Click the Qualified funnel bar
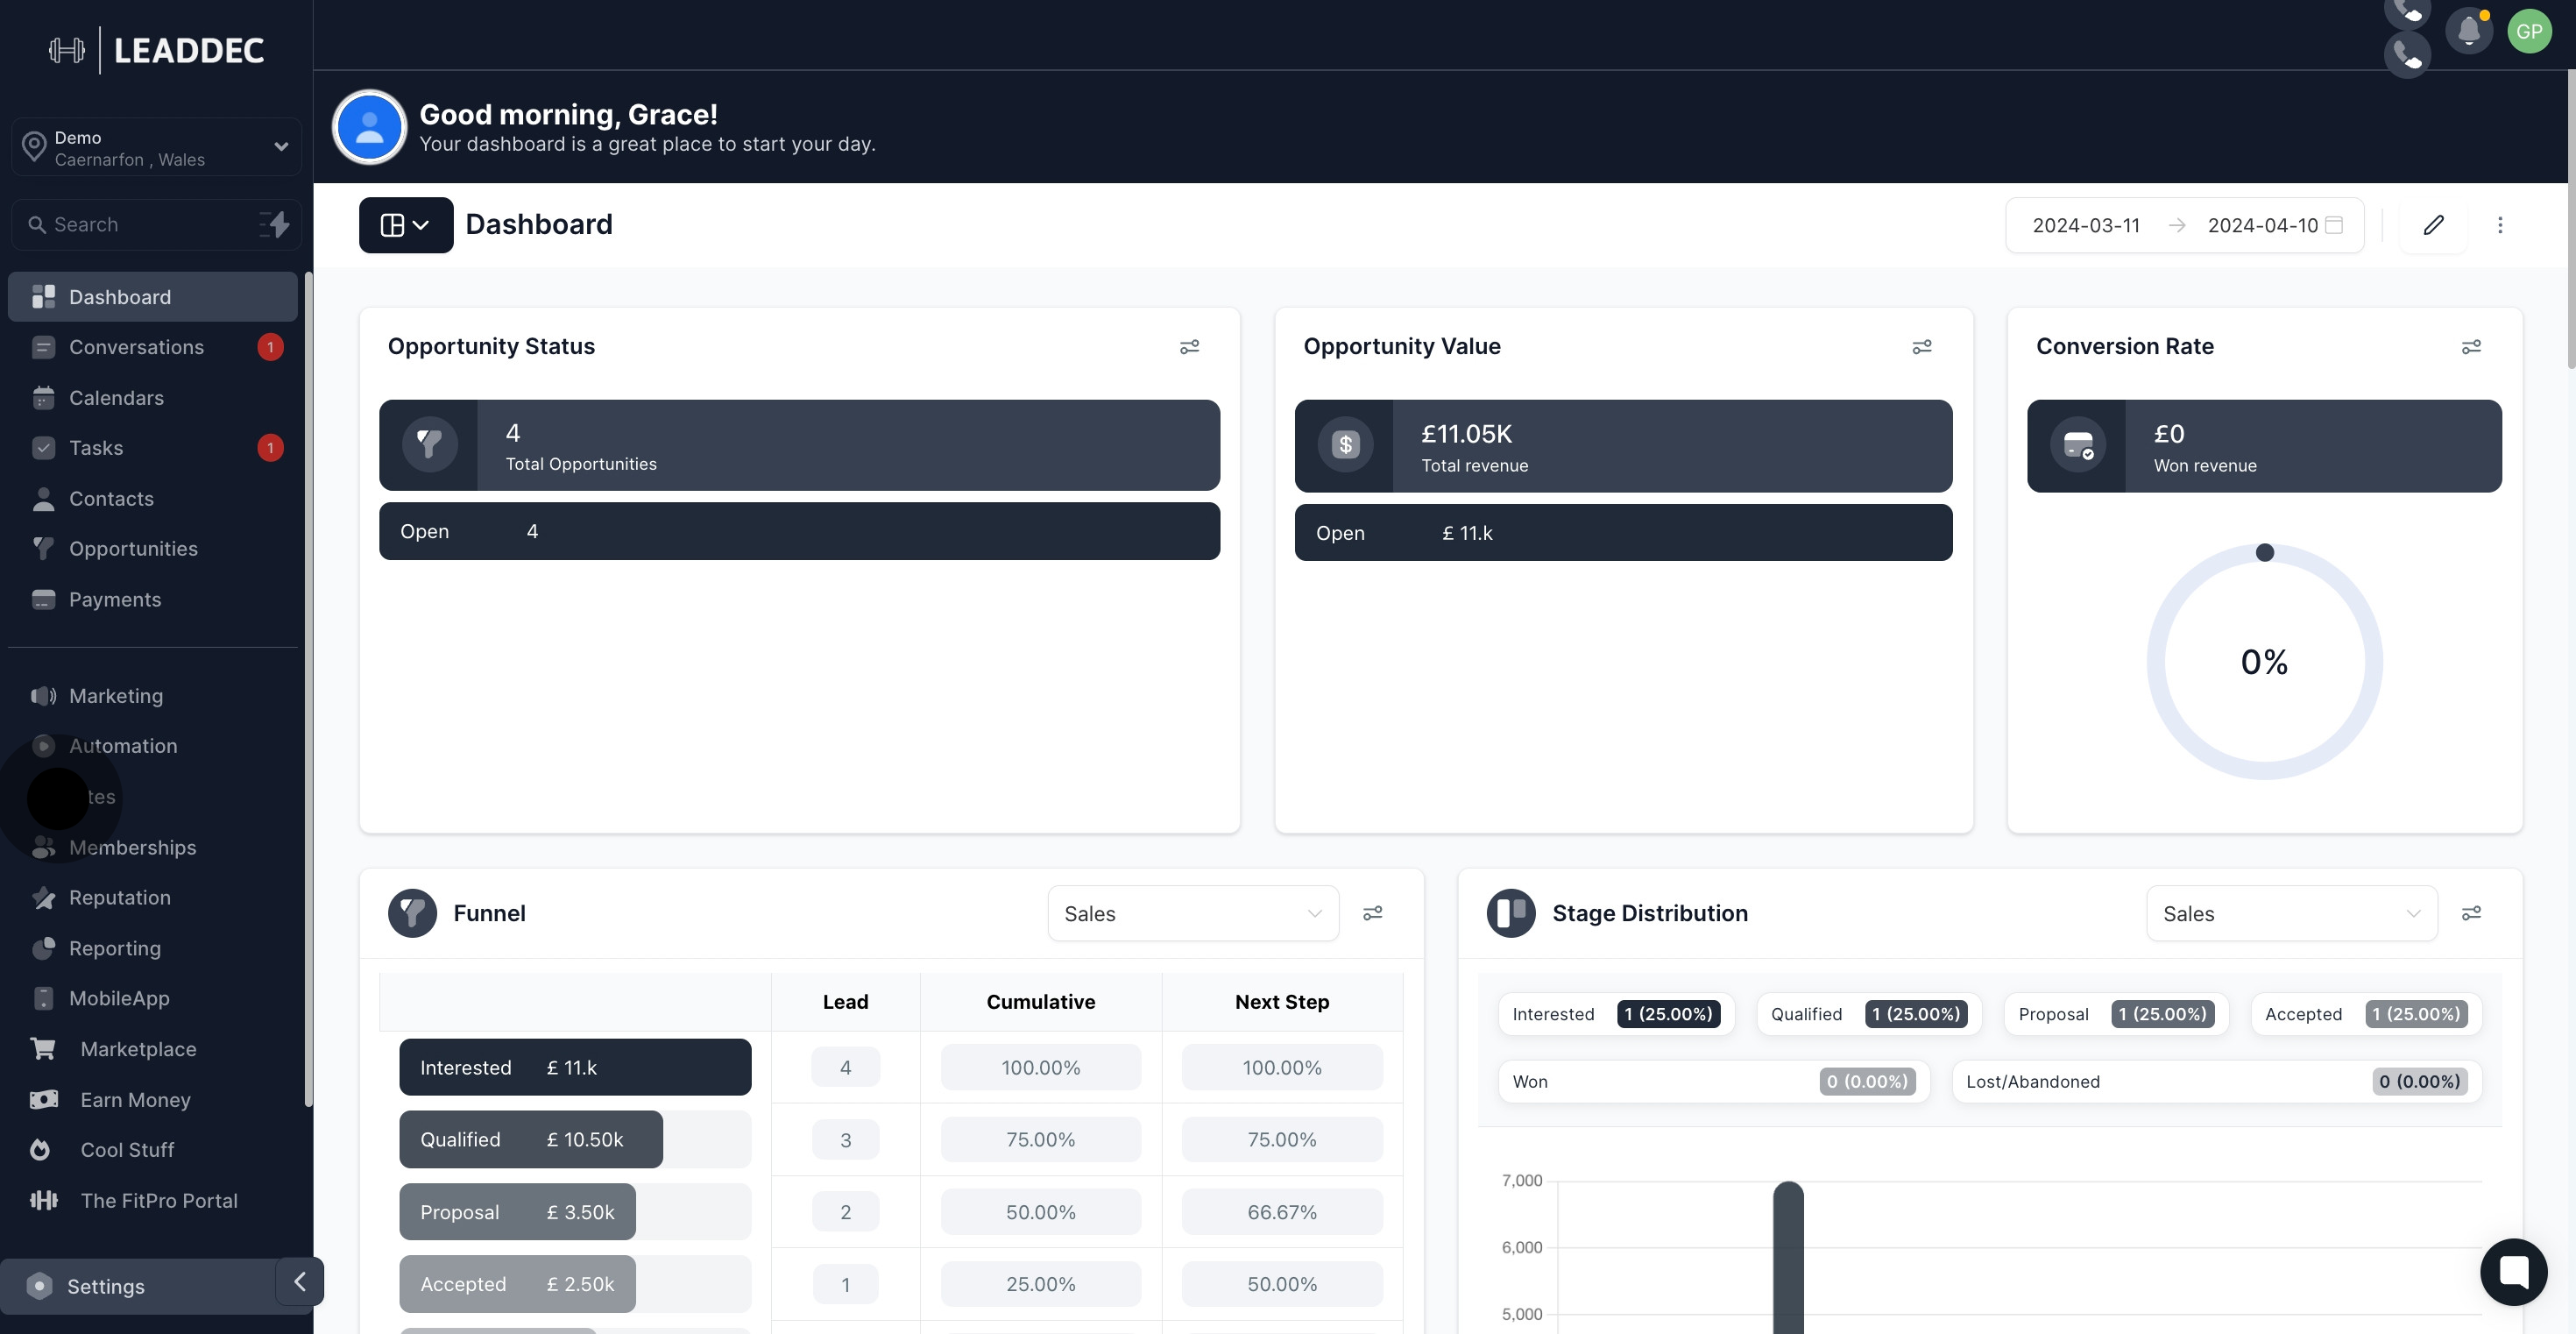The height and width of the screenshot is (1334, 2576). [531, 1139]
